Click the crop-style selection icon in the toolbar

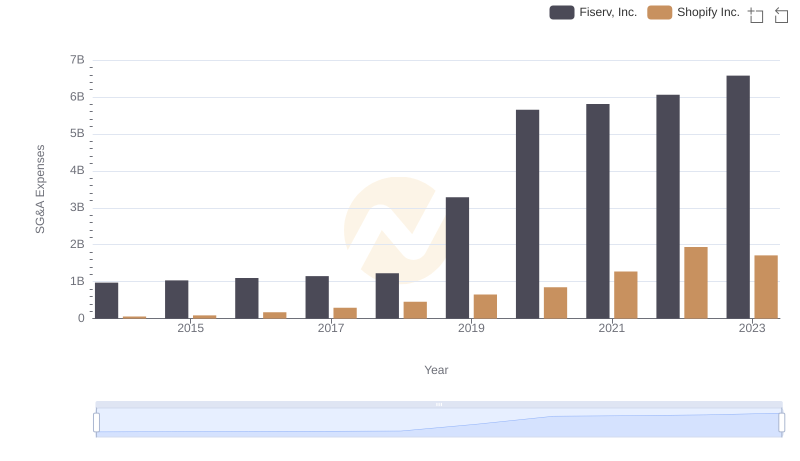pyautogui.click(x=756, y=15)
